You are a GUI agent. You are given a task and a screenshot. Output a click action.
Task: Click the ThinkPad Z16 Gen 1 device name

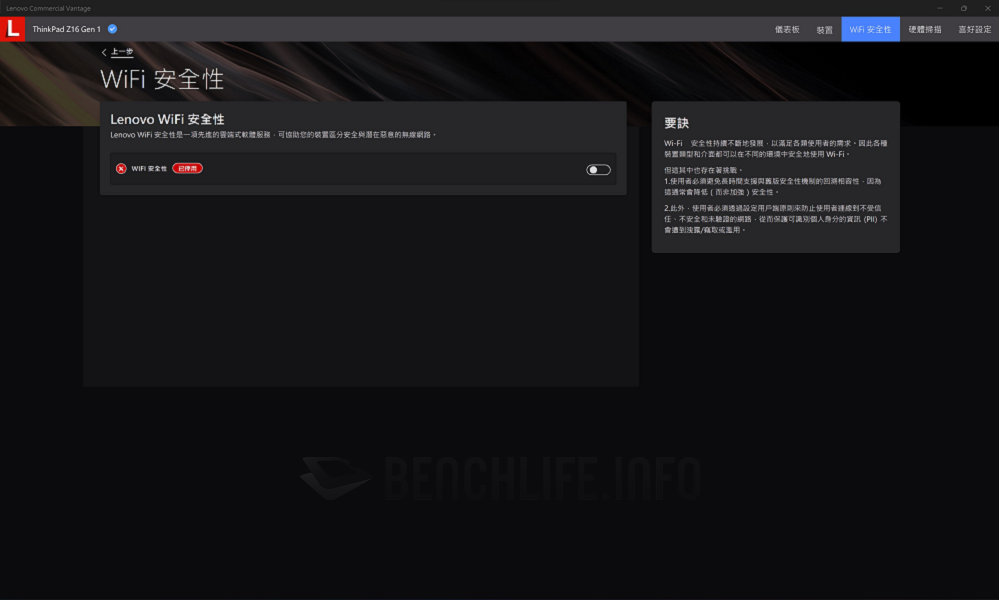(x=66, y=29)
